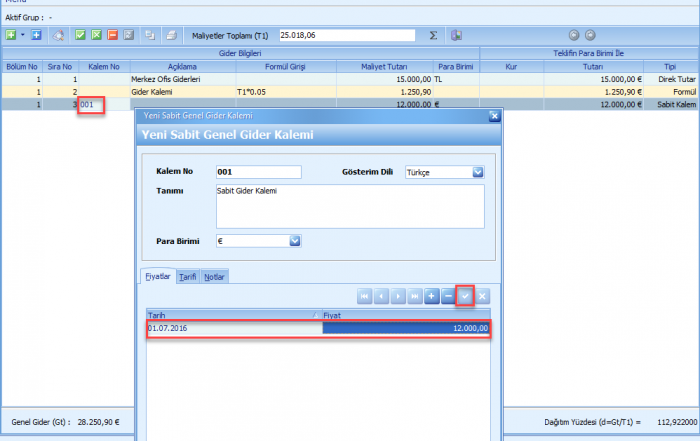The image size is (700, 441).
Task: Expand the Para Birimi currency dropdown
Action: (x=295, y=240)
